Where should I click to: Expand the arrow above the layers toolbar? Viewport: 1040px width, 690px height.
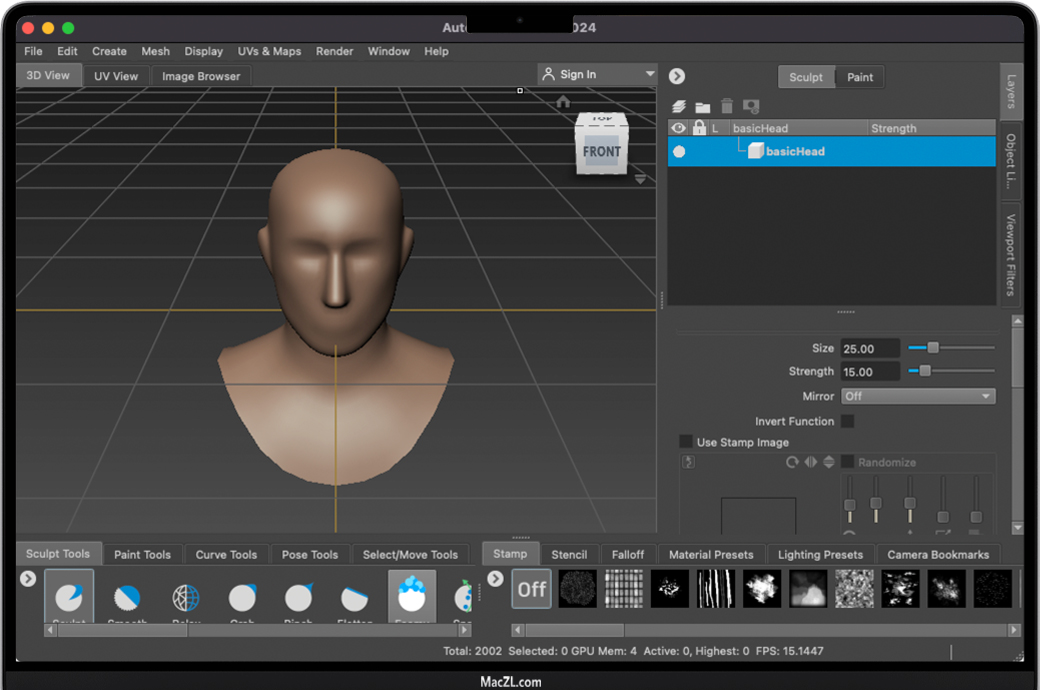click(677, 76)
